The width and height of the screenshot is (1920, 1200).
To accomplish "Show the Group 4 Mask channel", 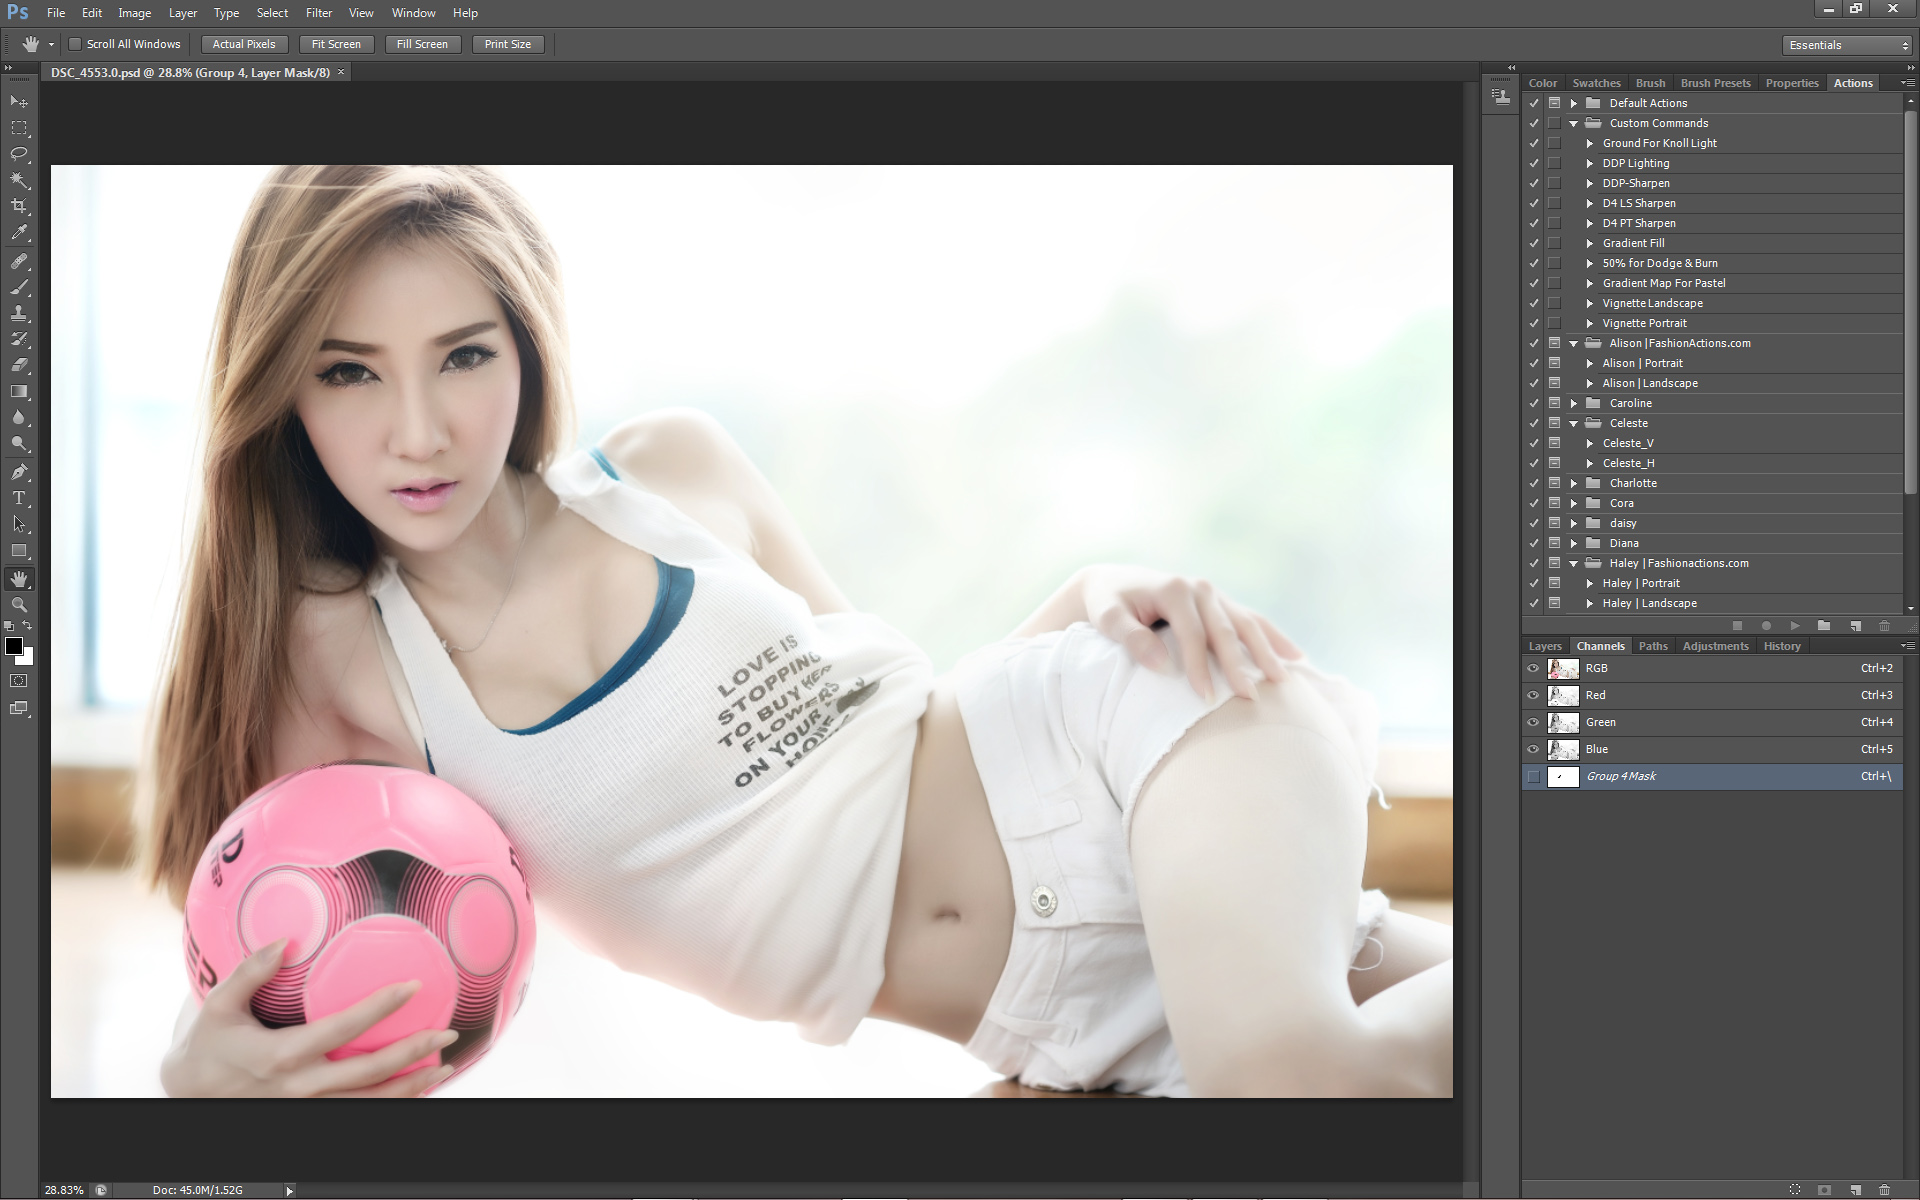I will point(1533,776).
